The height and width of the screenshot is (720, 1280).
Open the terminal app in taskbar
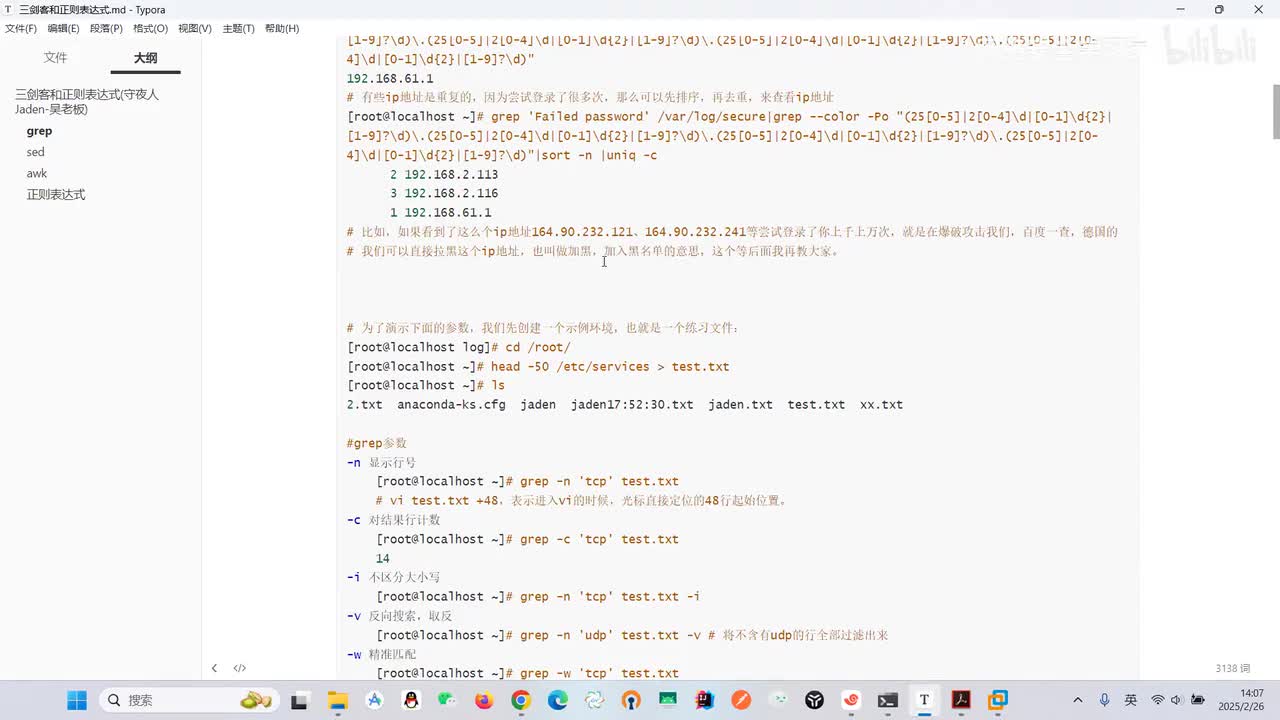888,700
